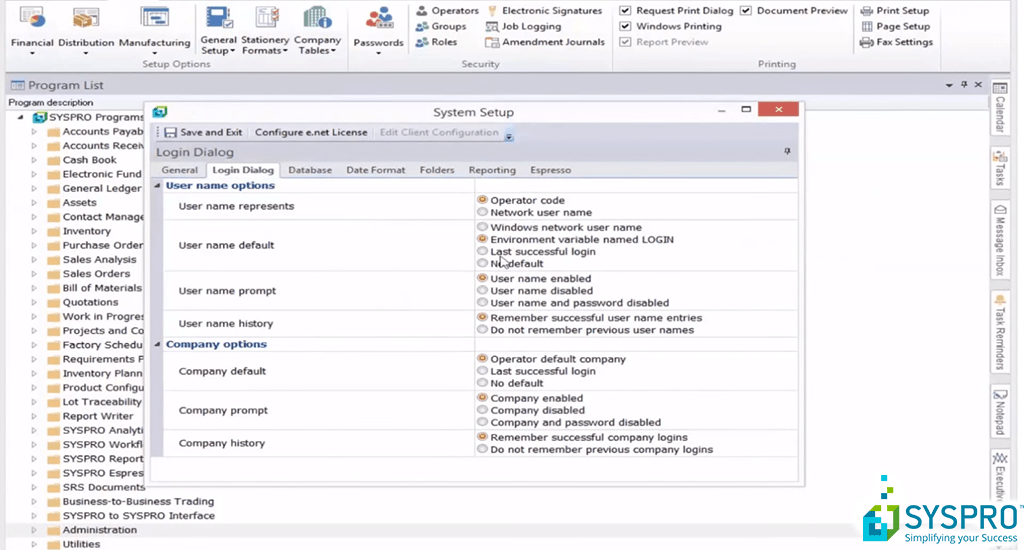This screenshot has width=1024, height=550.
Task: Switch to the General tab
Action: pyautogui.click(x=180, y=170)
